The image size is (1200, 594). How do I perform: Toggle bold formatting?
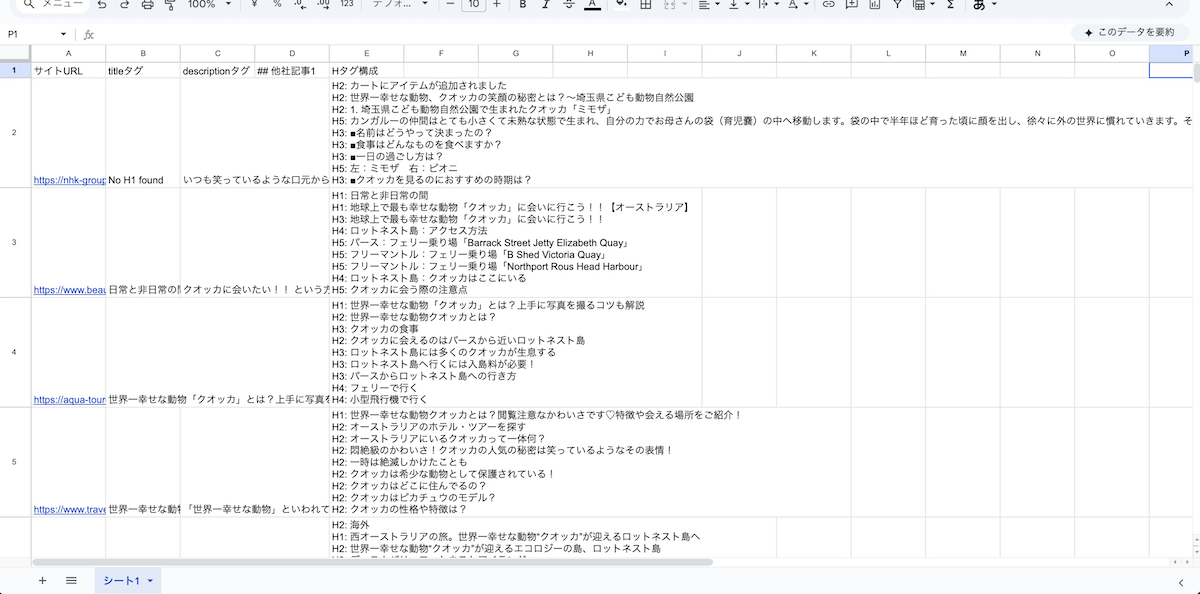click(523, 6)
